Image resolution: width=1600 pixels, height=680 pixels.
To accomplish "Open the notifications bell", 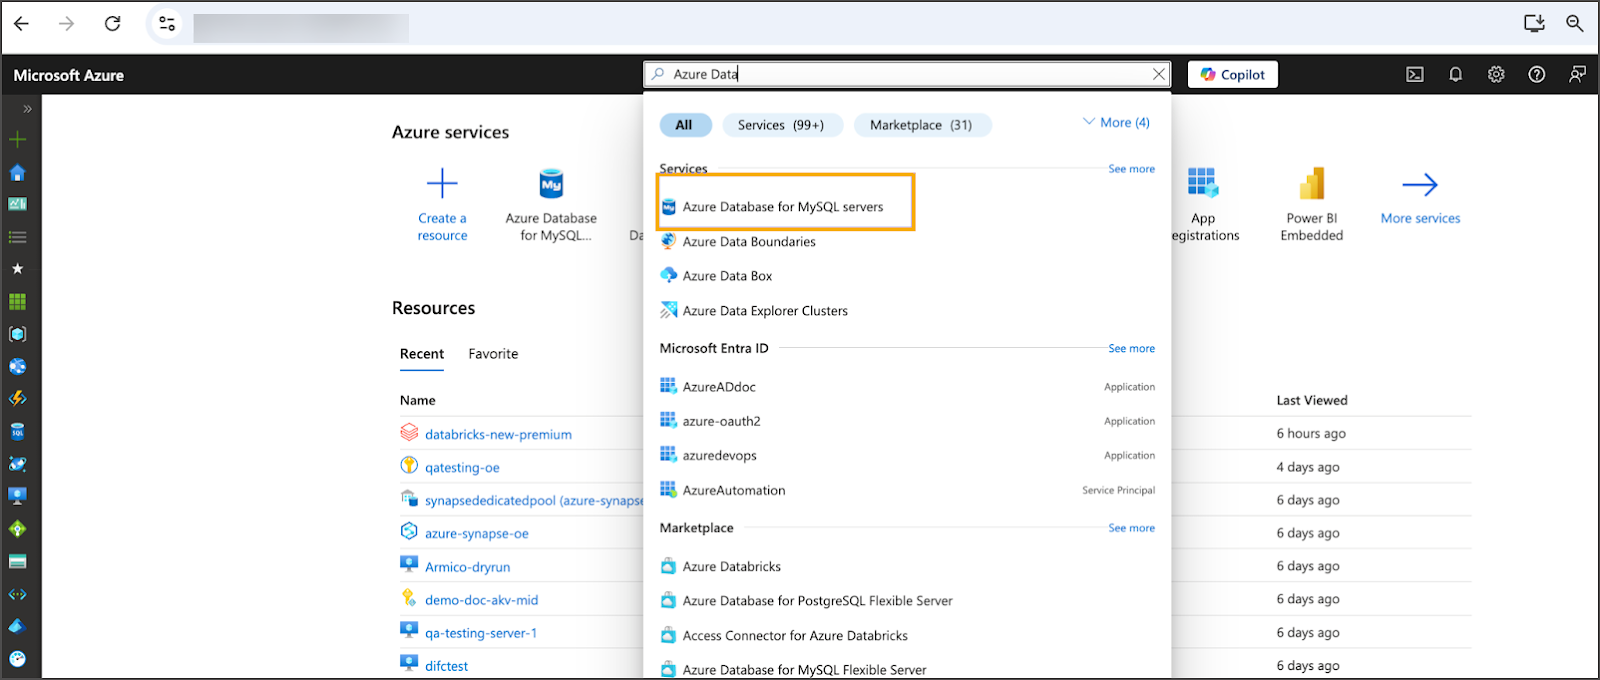I will (x=1456, y=75).
